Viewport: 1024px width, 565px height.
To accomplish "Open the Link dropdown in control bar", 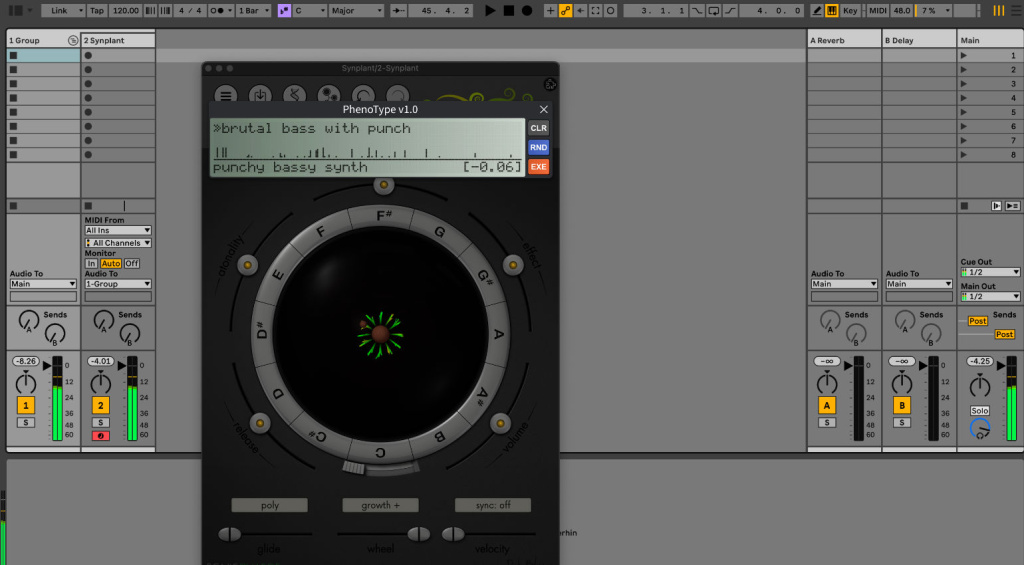I will [63, 10].
